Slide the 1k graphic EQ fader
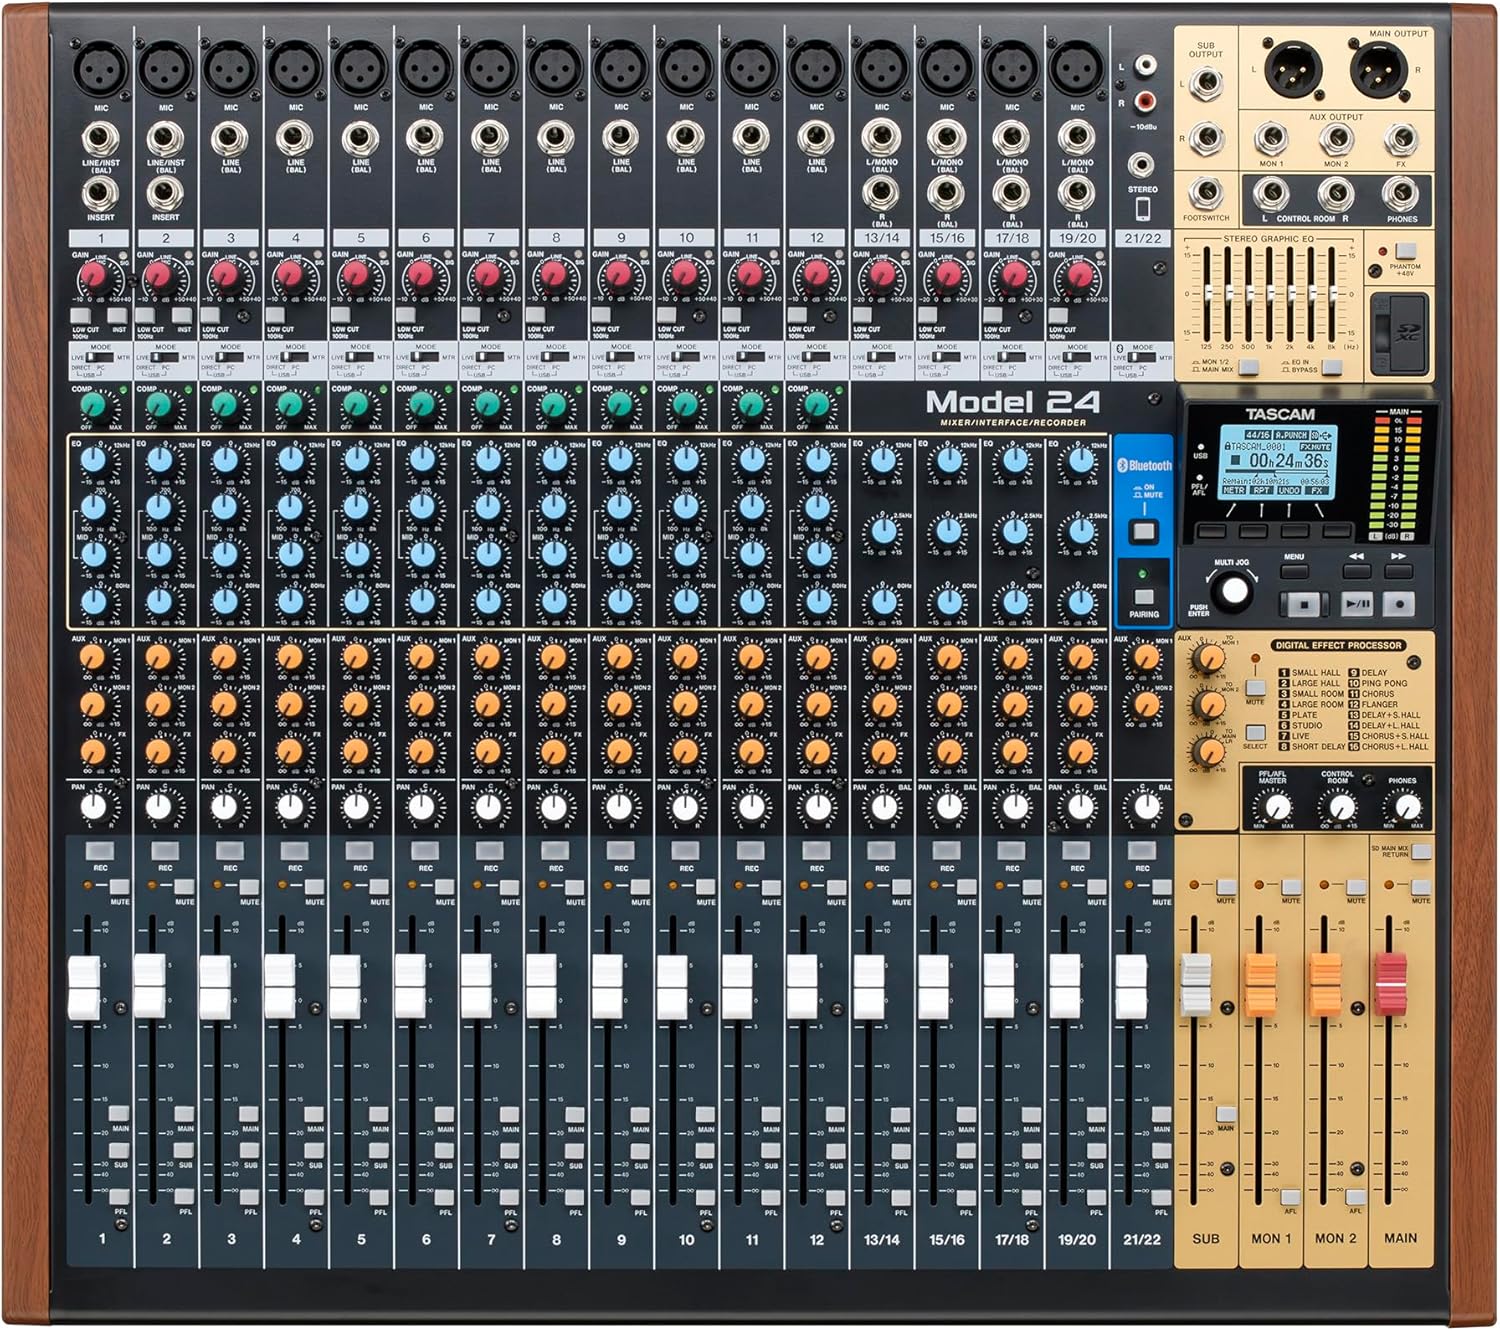1500x1331 pixels. (x=1271, y=292)
